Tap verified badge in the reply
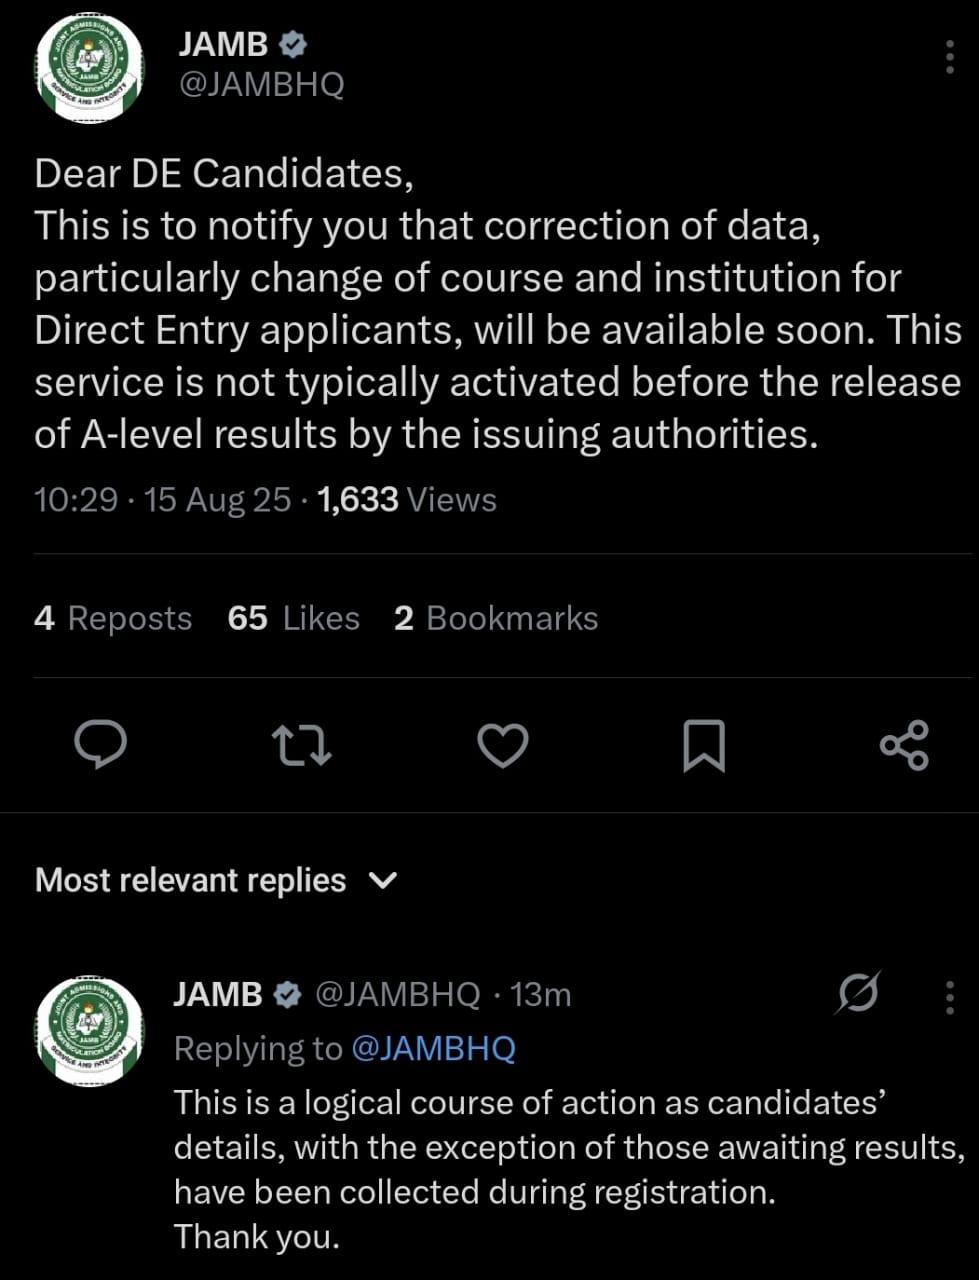This screenshot has width=979, height=1280. (287, 994)
